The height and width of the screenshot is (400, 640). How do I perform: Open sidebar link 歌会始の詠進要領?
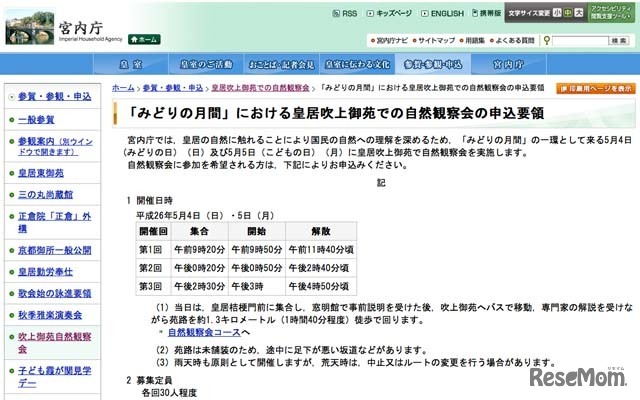(54, 293)
